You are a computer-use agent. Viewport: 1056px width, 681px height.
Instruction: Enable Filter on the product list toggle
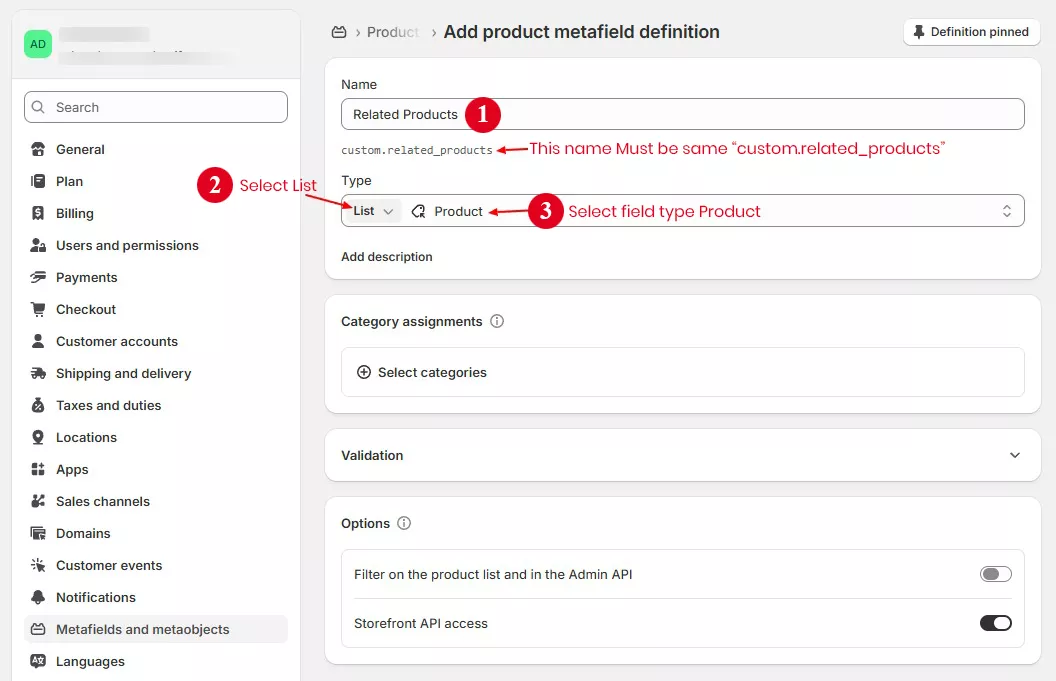(995, 574)
